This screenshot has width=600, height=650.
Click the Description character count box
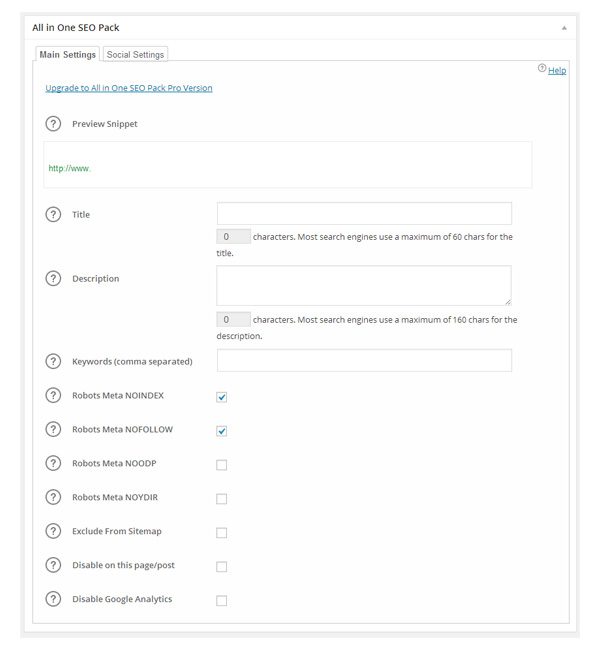click(x=233, y=320)
